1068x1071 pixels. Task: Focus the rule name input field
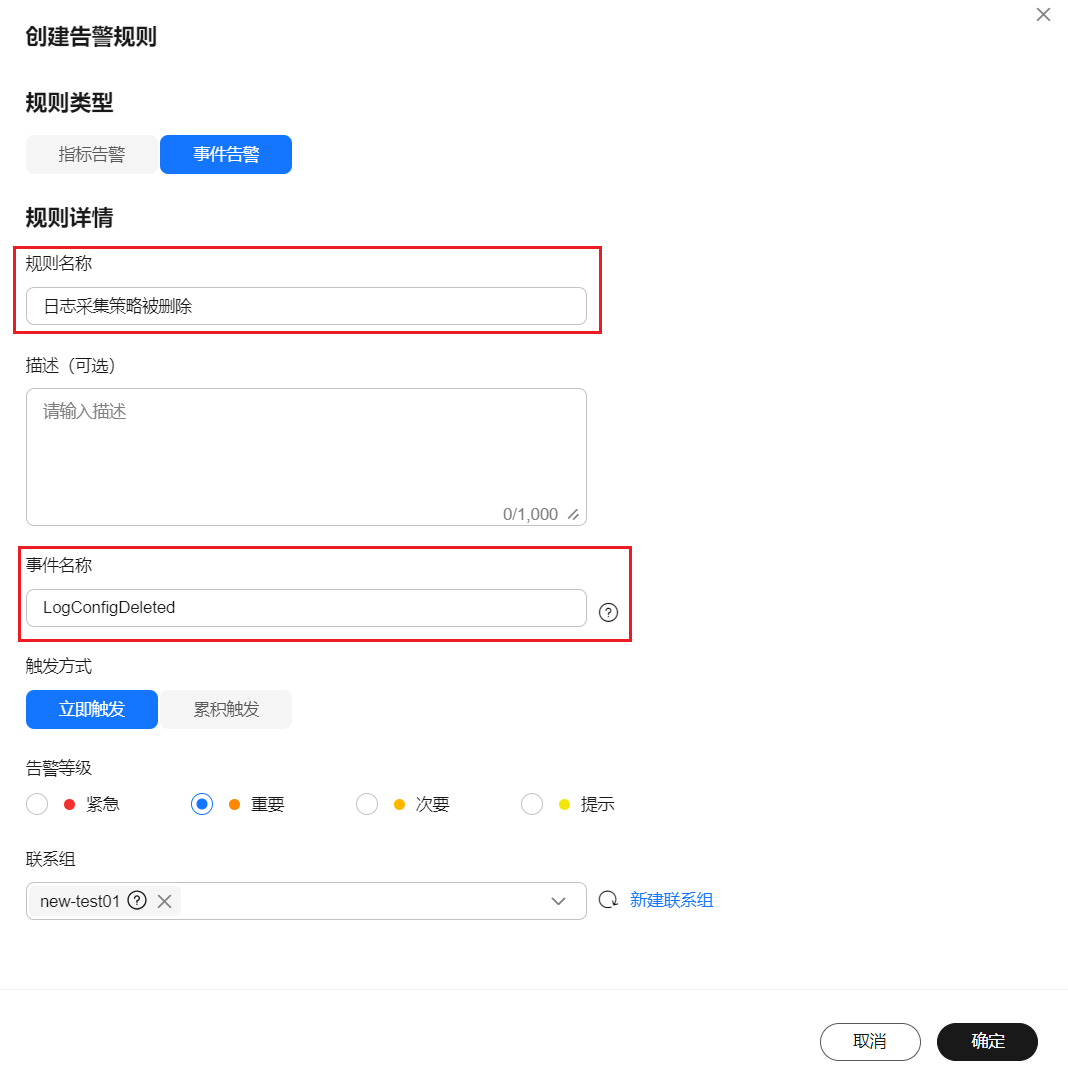pos(306,306)
